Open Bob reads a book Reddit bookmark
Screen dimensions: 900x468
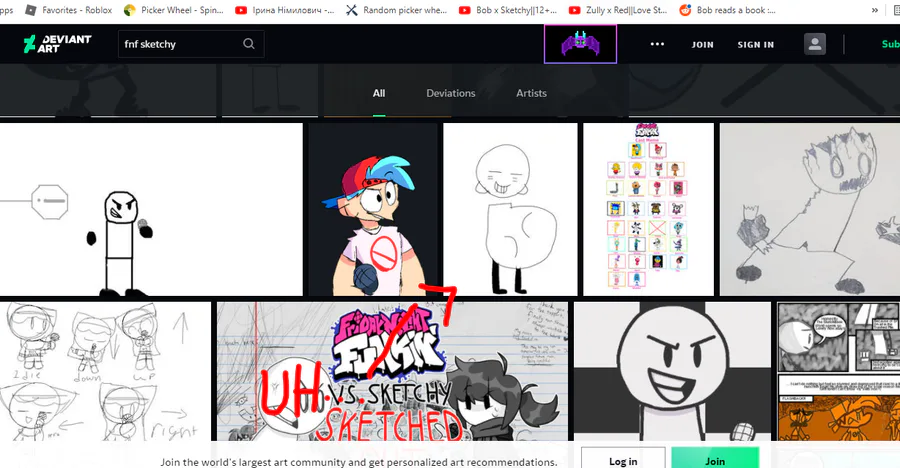pyautogui.click(x=727, y=10)
